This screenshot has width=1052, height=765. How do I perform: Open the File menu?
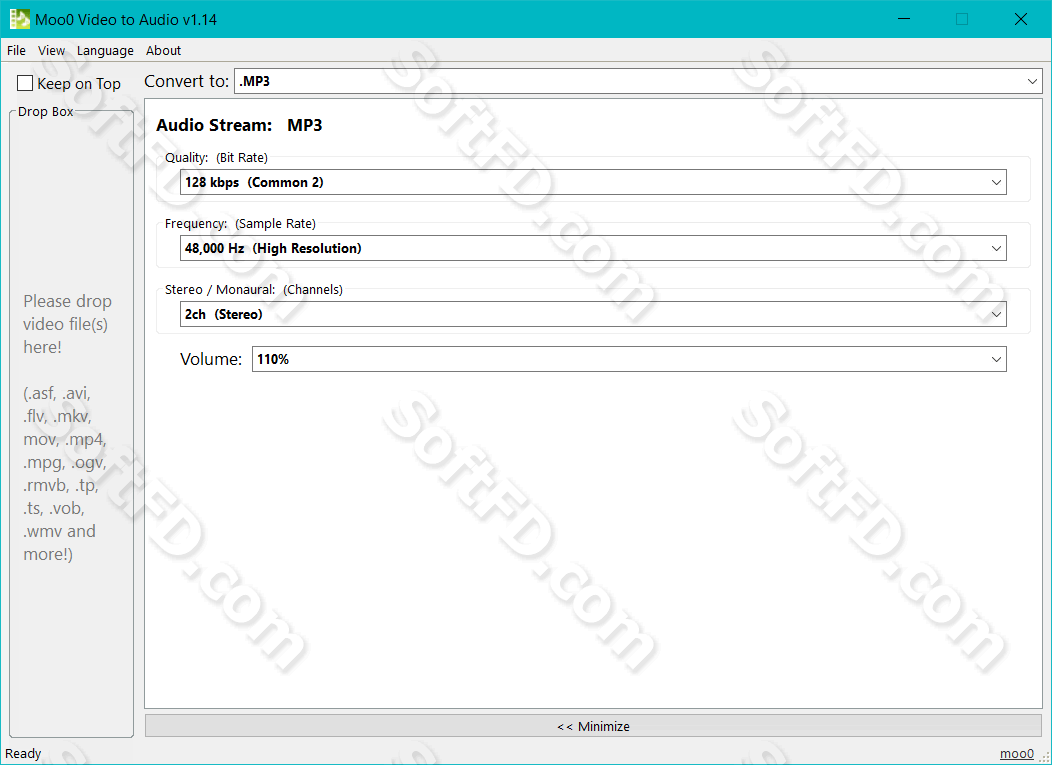(x=16, y=50)
